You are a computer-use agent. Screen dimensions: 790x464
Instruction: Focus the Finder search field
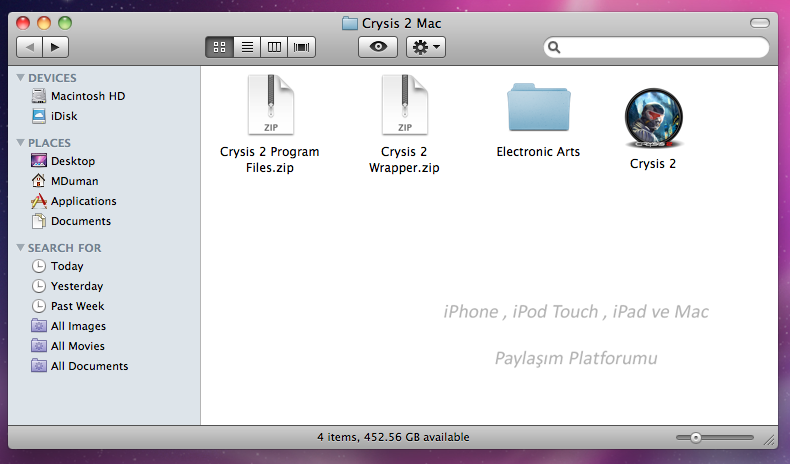[x=656, y=47]
